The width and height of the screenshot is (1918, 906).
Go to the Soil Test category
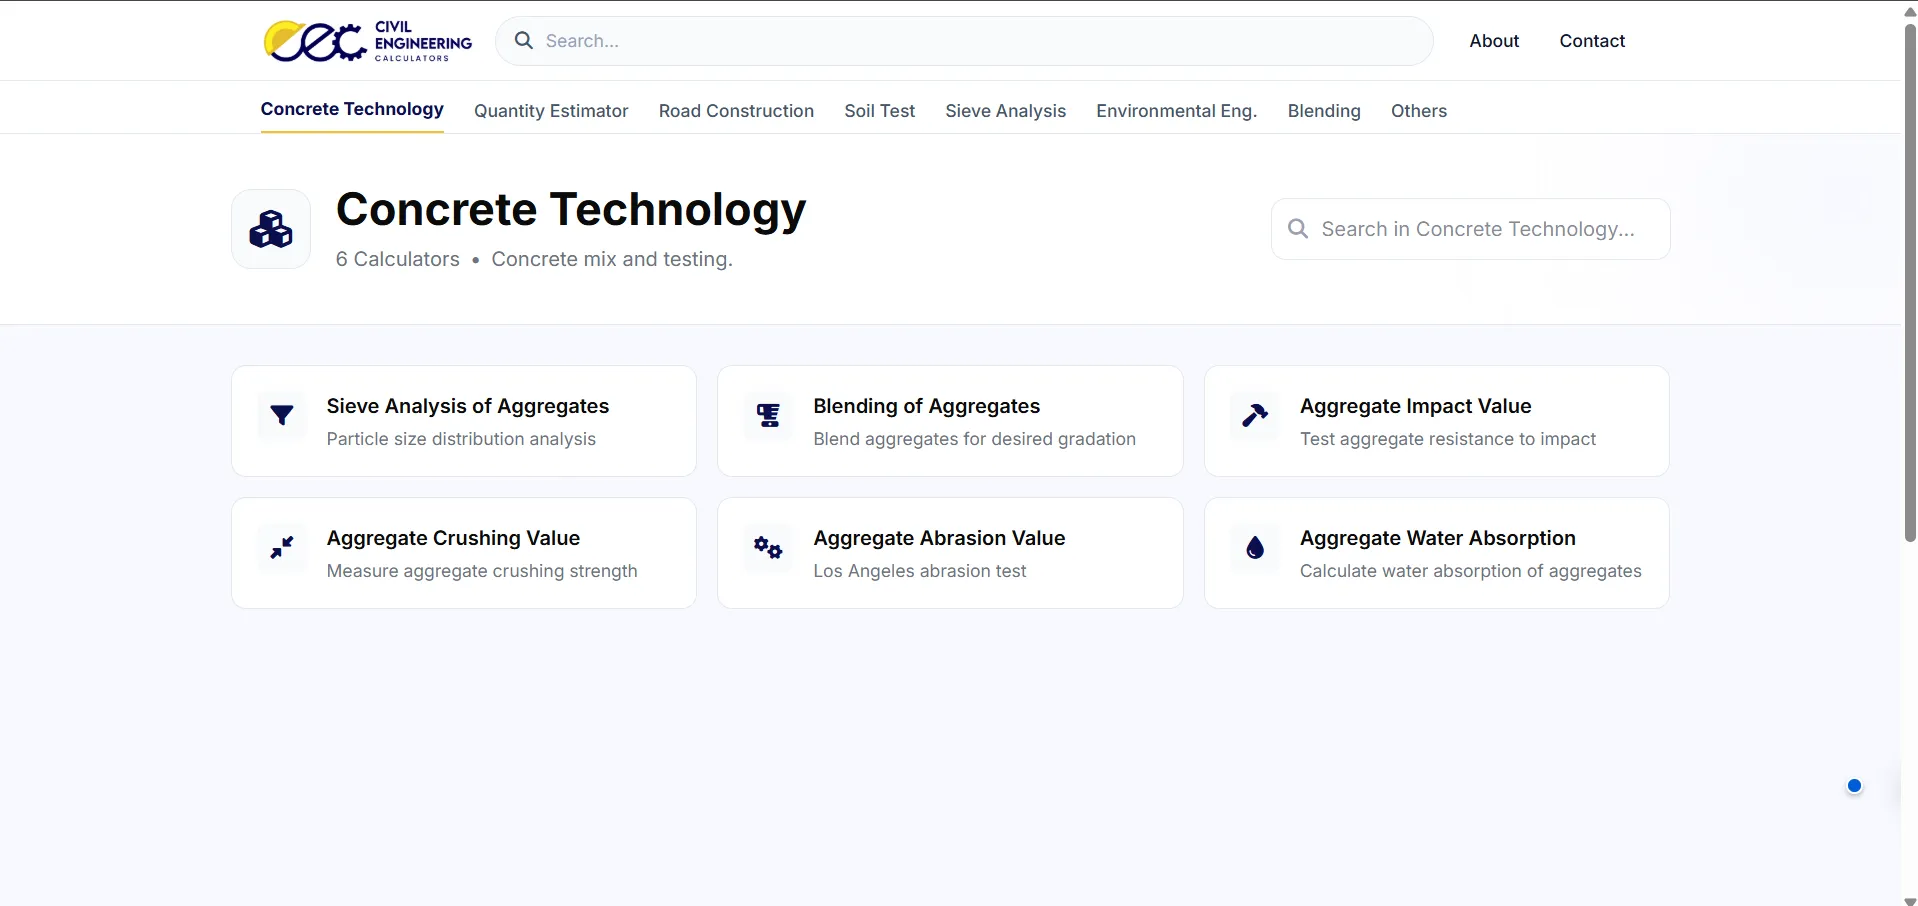click(x=879, y=111)
